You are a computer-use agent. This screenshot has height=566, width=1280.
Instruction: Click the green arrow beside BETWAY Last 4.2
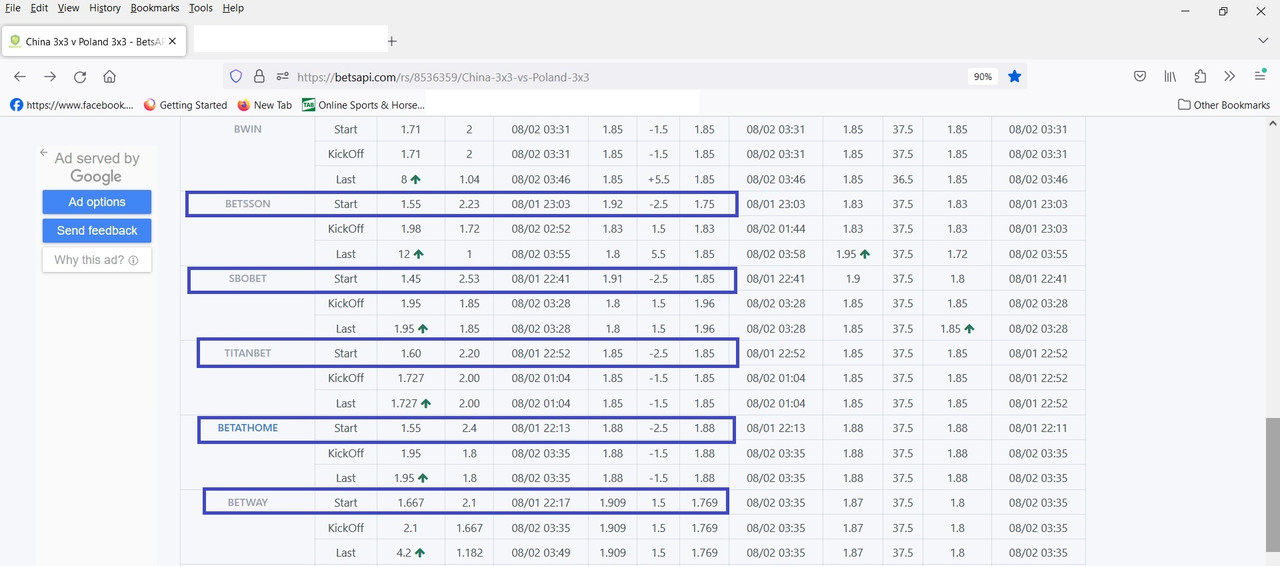(x=420, y=553)
